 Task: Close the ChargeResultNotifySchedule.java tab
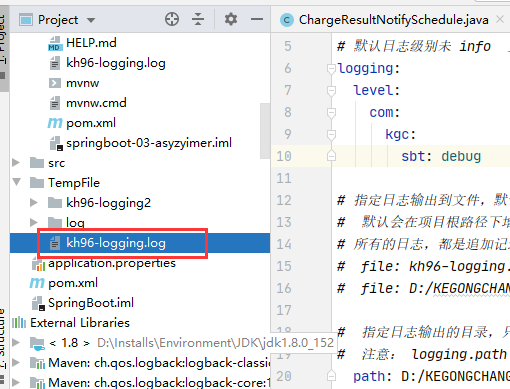click(500, 20)
